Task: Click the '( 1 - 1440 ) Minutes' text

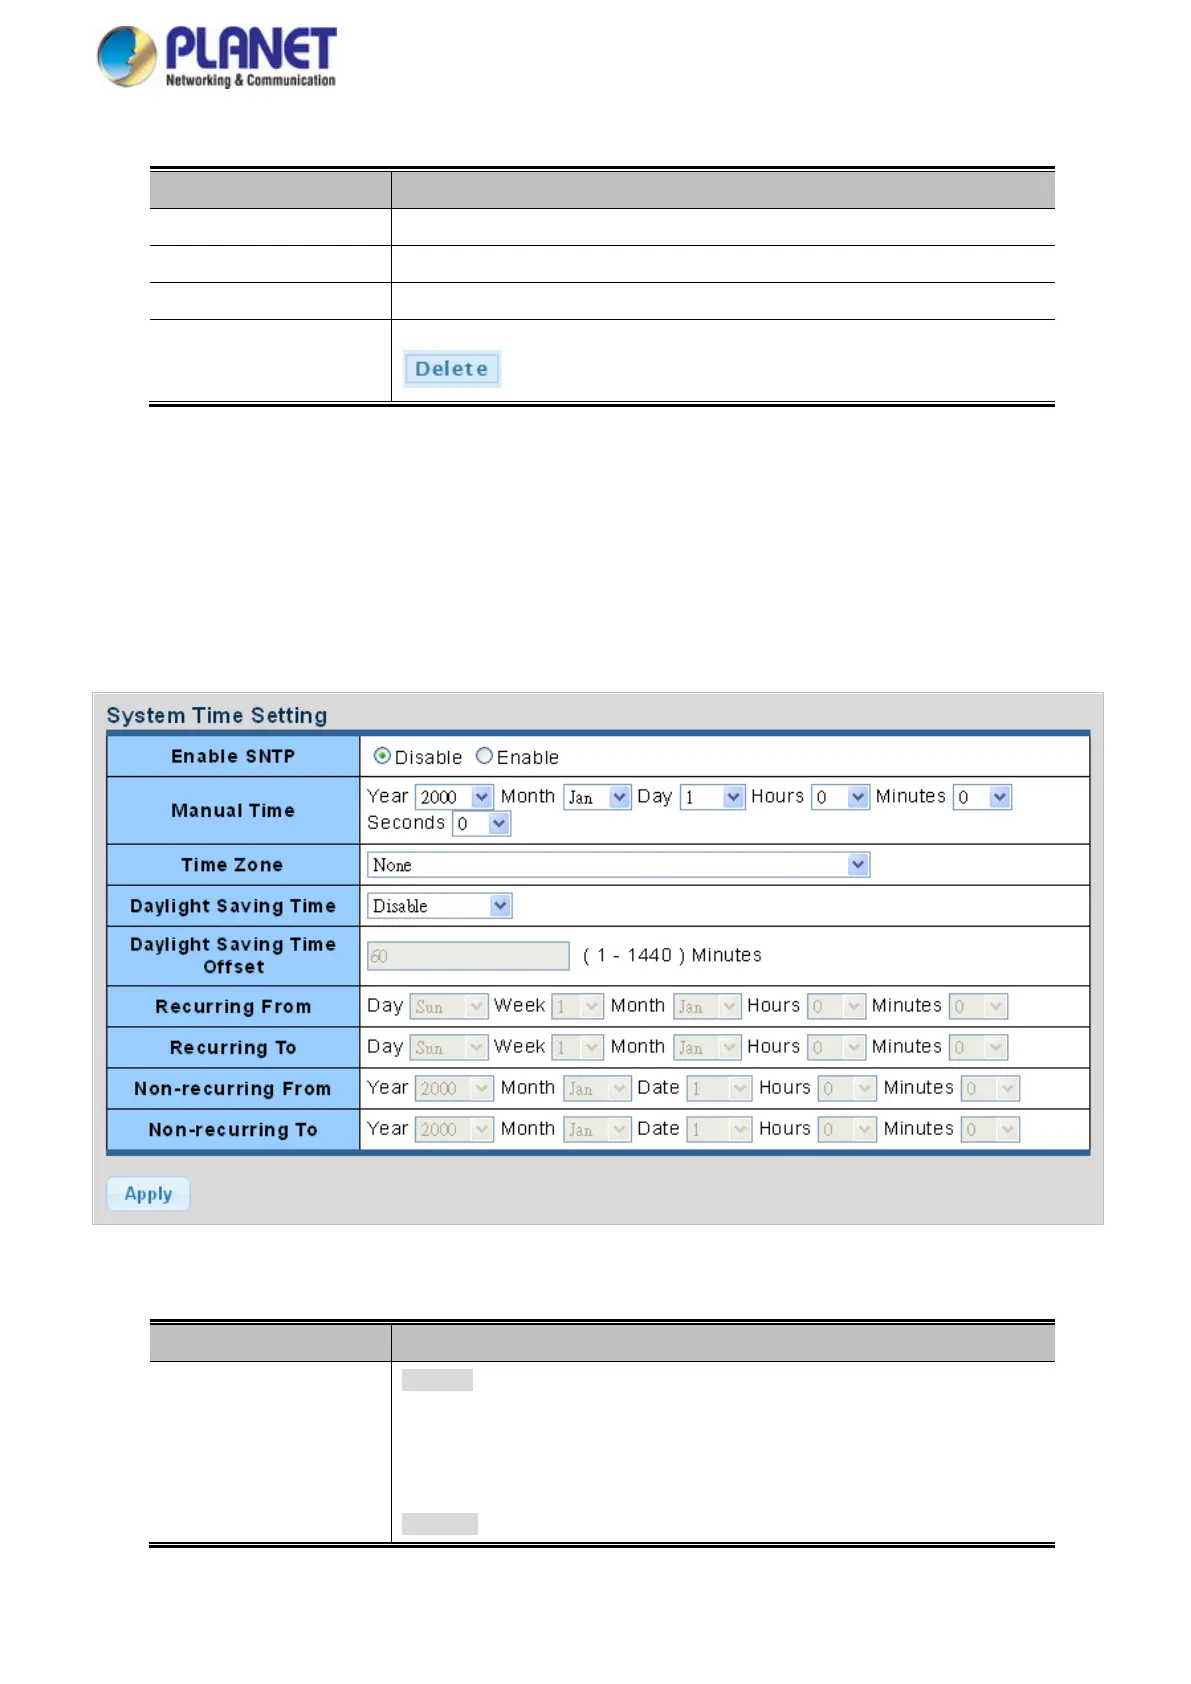Action: coord(672,956)
